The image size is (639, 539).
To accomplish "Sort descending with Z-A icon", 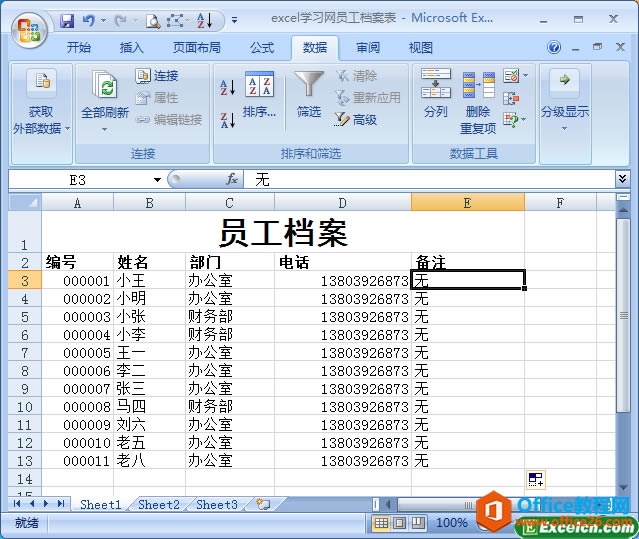I will pyautogui.click(x=227, y=120).
